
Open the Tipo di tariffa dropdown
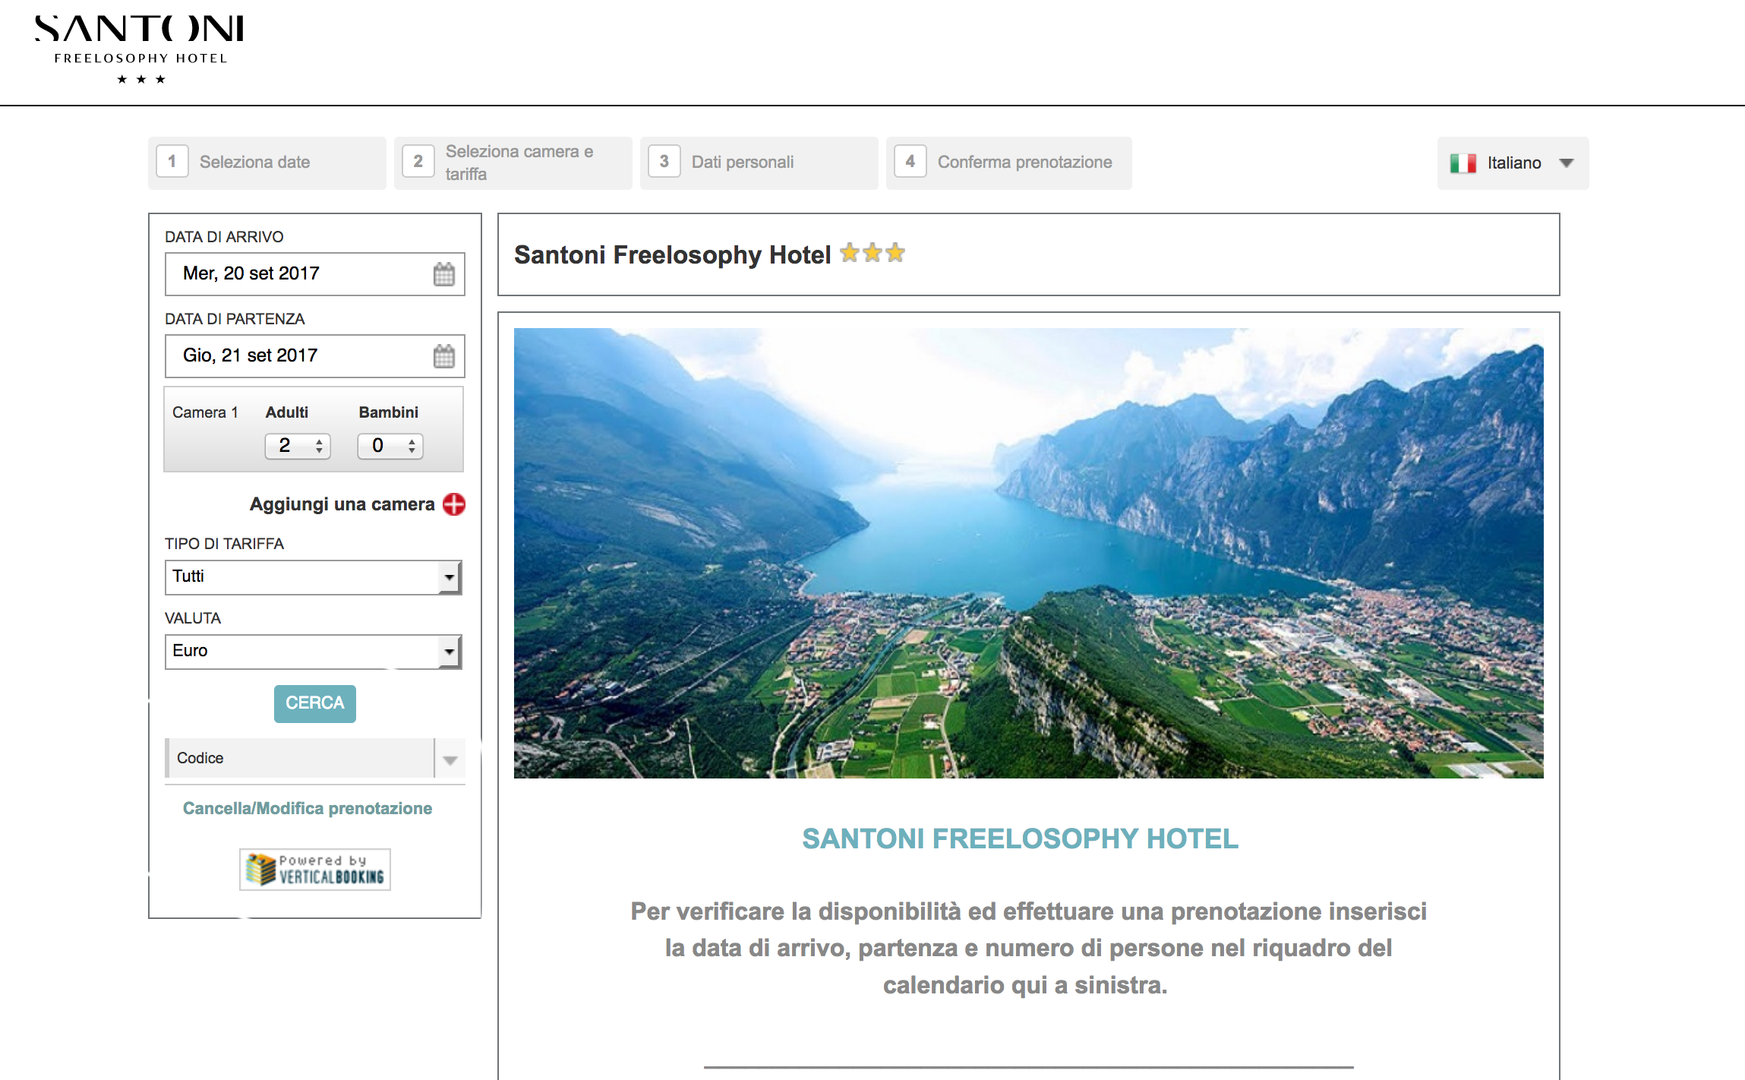(313, 577)
